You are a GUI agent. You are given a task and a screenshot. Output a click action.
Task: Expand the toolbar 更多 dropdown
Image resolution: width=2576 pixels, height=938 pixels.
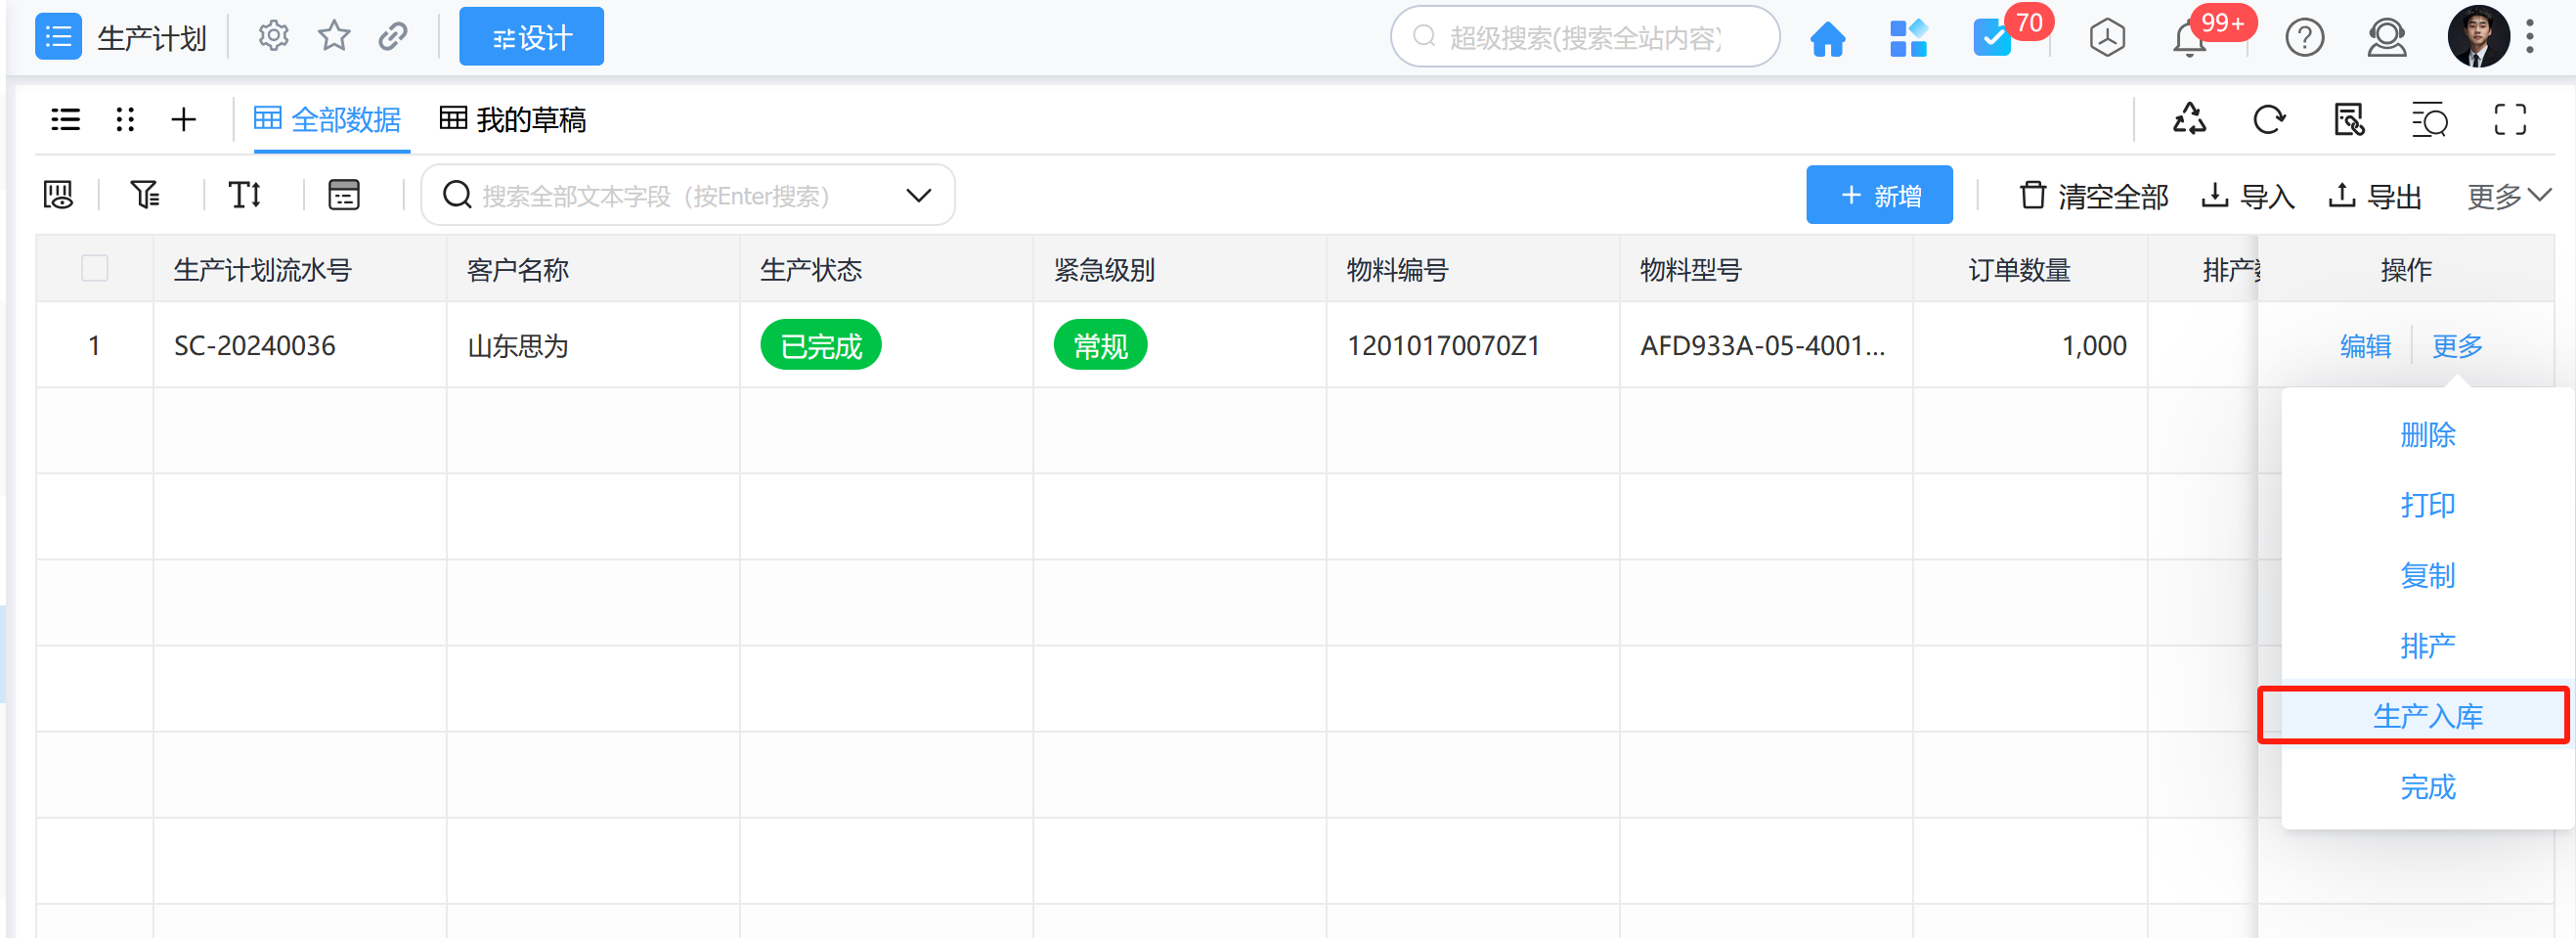(2508, 196)
